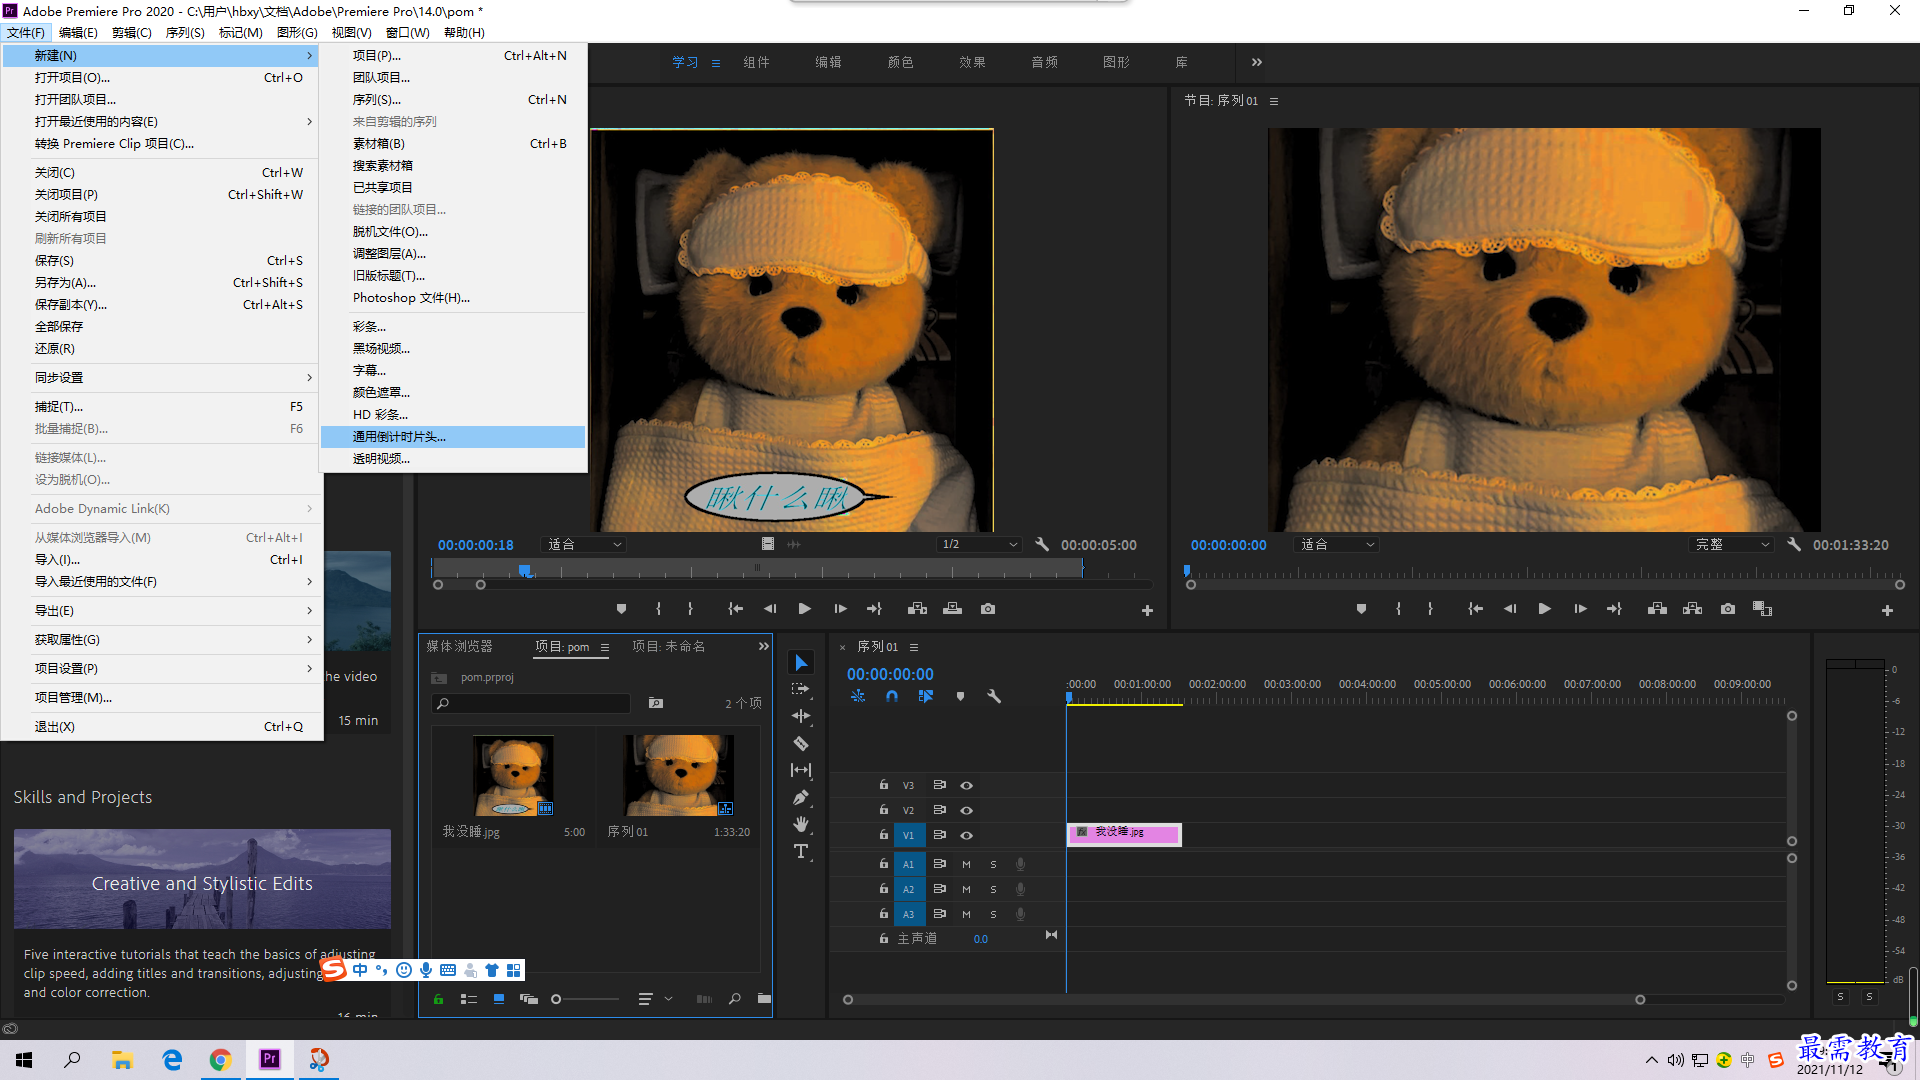Select the Track Select Forward tool

(x=801, y=689)
